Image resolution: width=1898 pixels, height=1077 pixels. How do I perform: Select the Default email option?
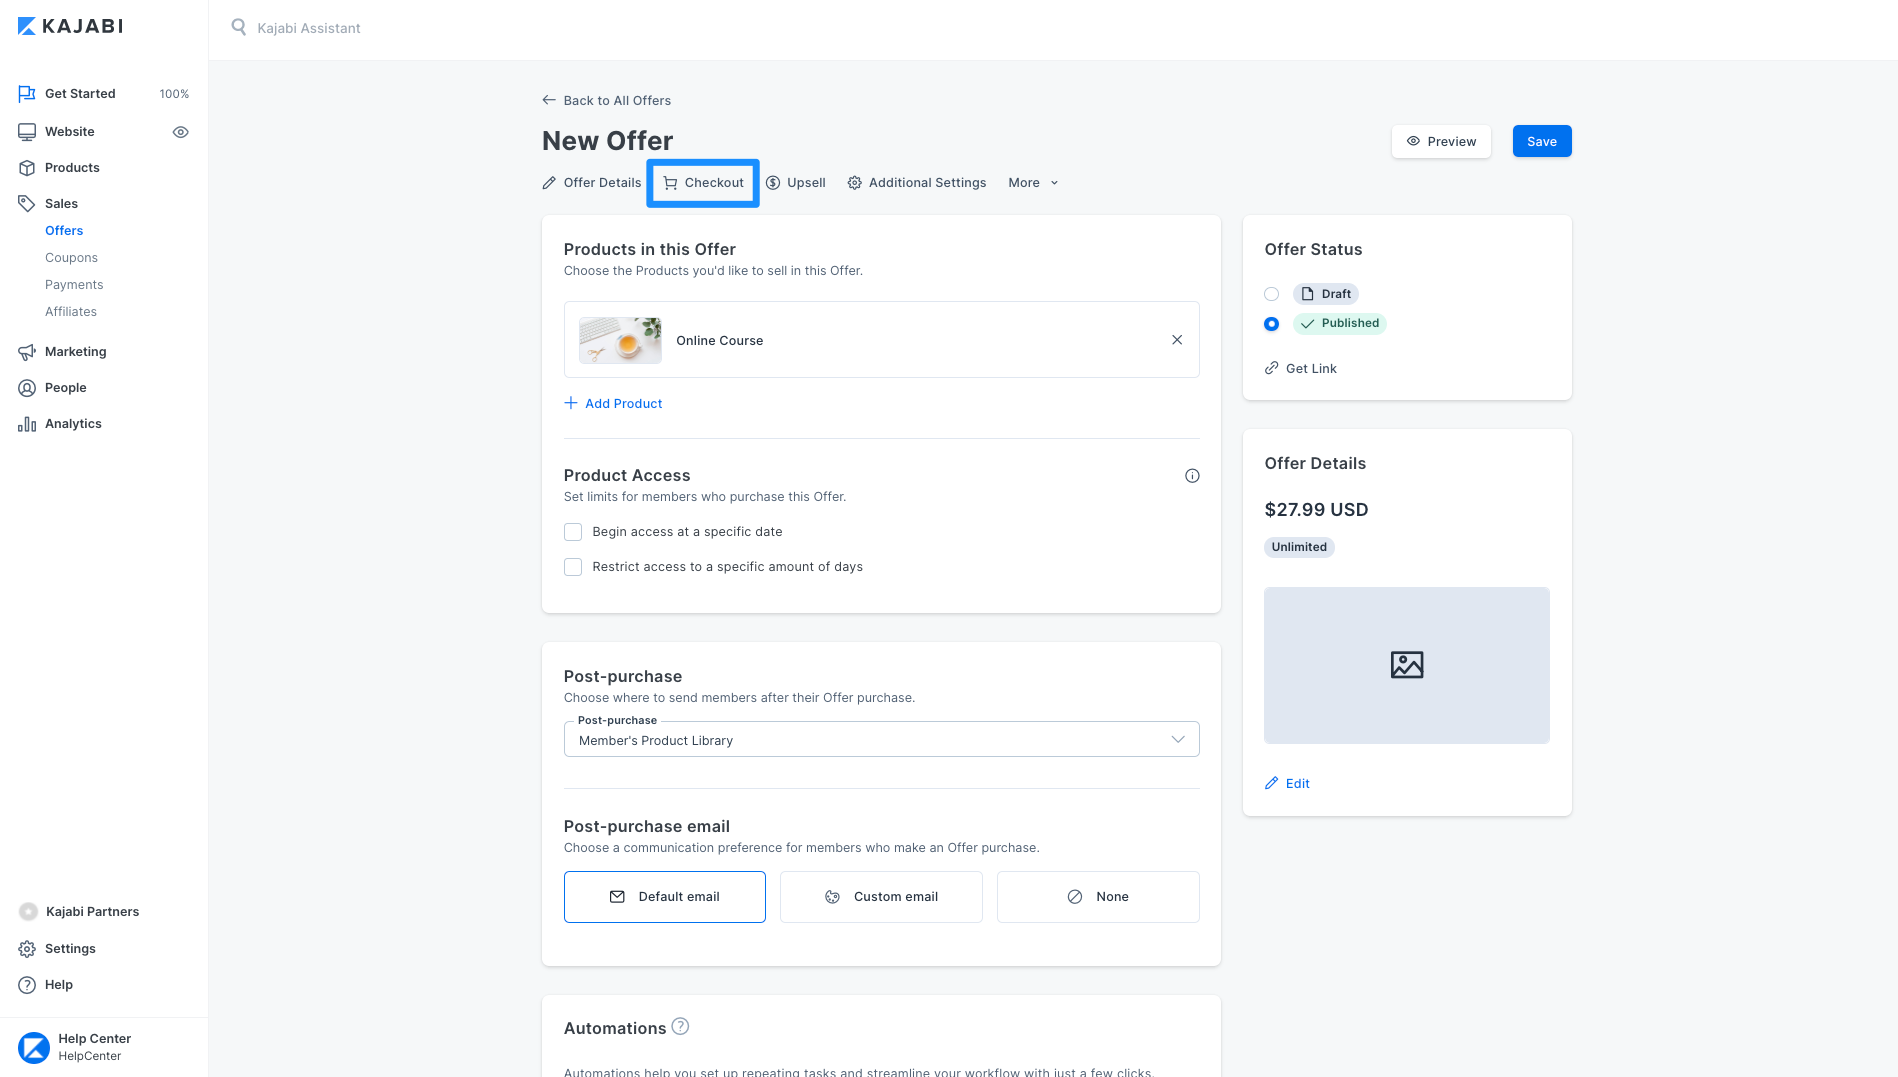coord(665,897)
